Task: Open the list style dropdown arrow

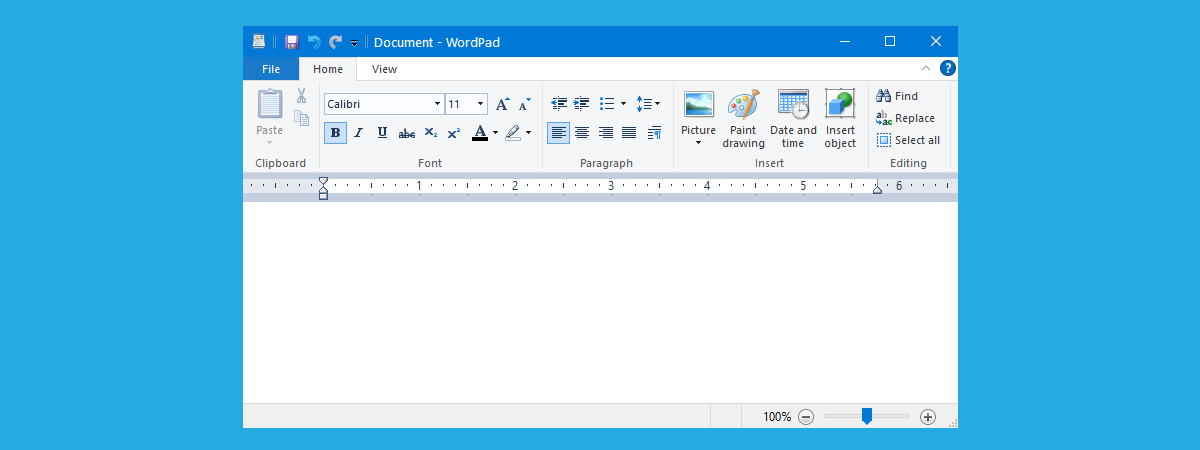Action: (x=623, y=103)
